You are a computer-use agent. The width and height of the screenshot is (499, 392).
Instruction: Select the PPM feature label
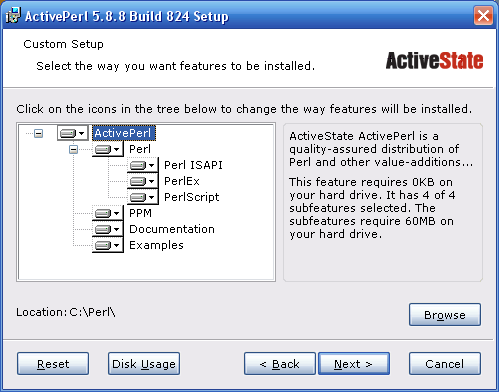click(x=140, y=213)
